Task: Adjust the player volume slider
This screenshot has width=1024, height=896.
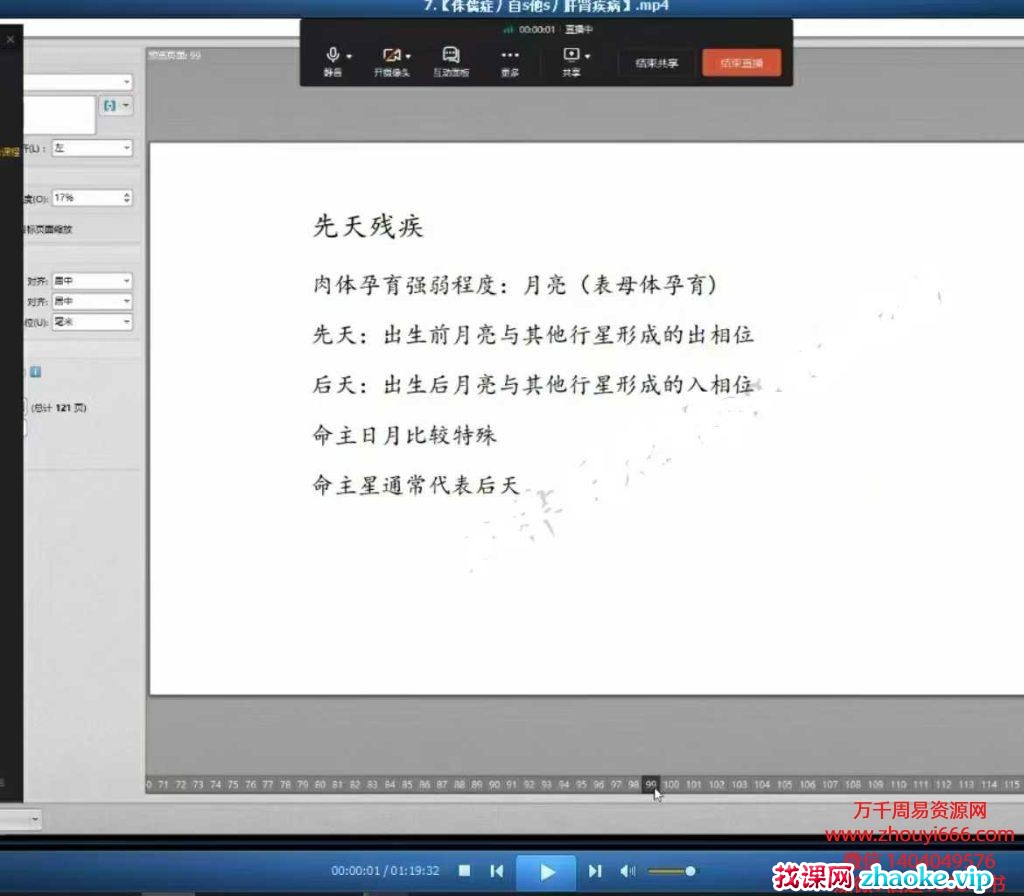Action: click(x=671, y=871)
